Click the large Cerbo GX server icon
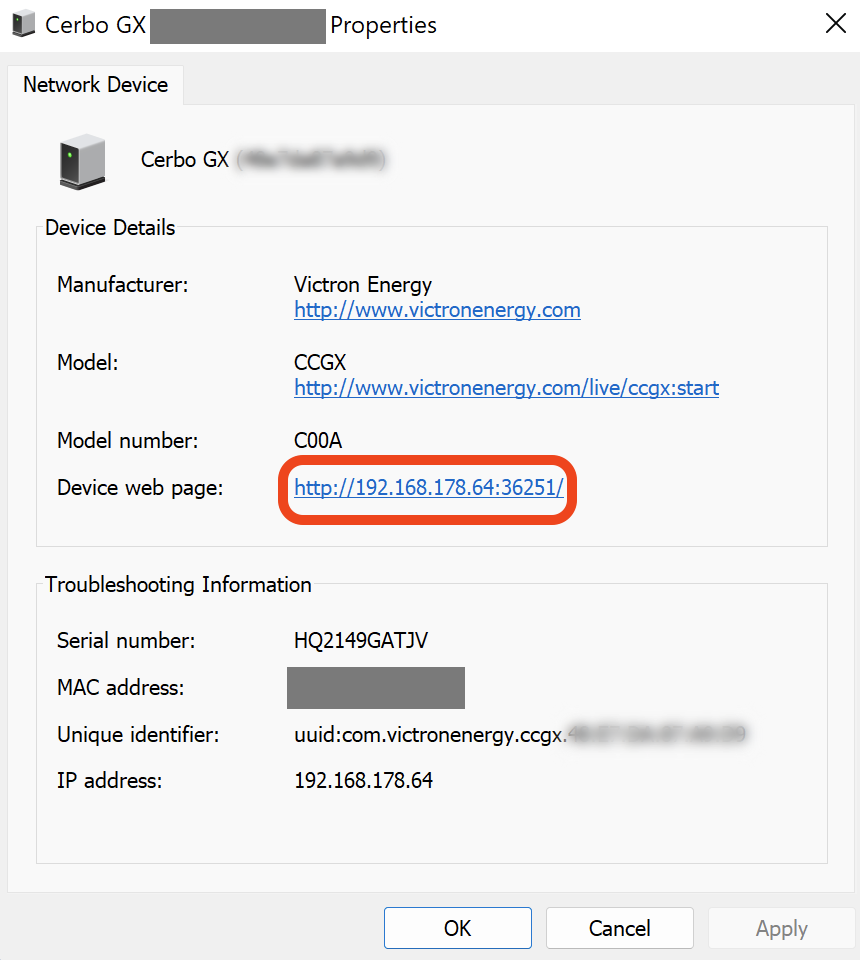 pyautogui.click(x=81, y=161)
